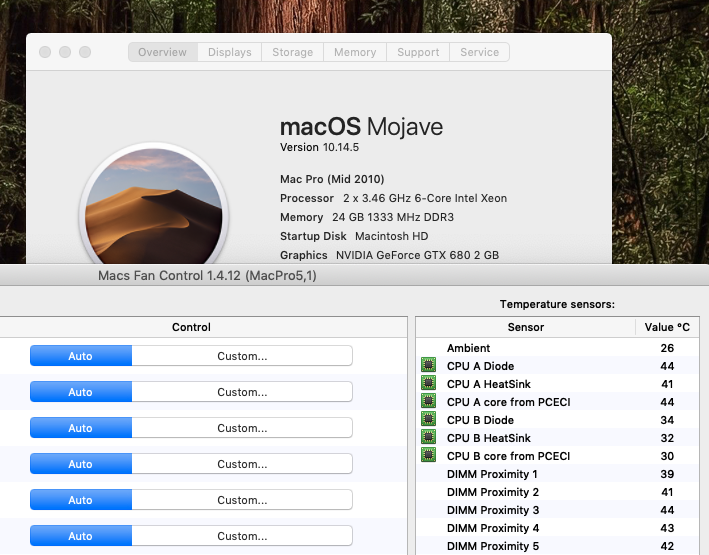Image resolution: width=709 pixels, height=555 pixels.
Task: Select the CPU A HeatSink sensor name
Action: (x=489, y=384)
